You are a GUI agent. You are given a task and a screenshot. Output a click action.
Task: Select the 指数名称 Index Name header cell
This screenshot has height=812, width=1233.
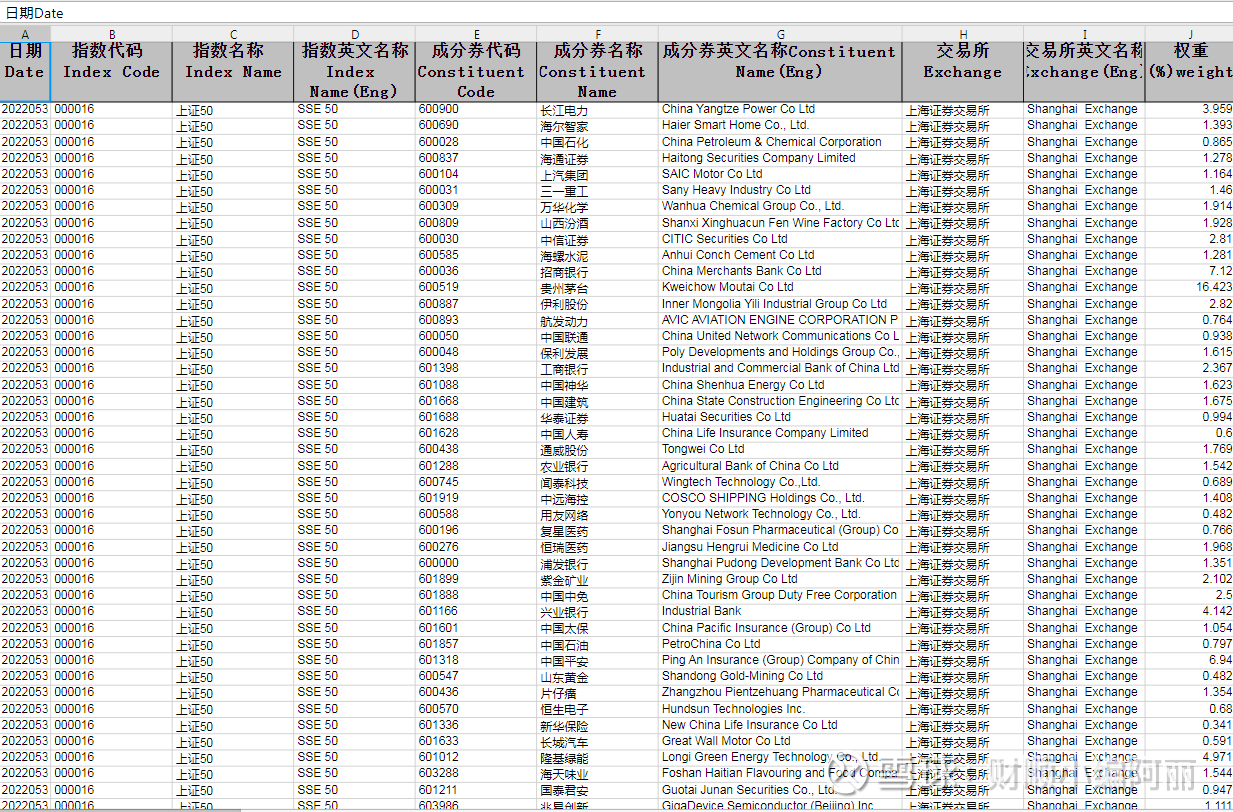(233, 71)
